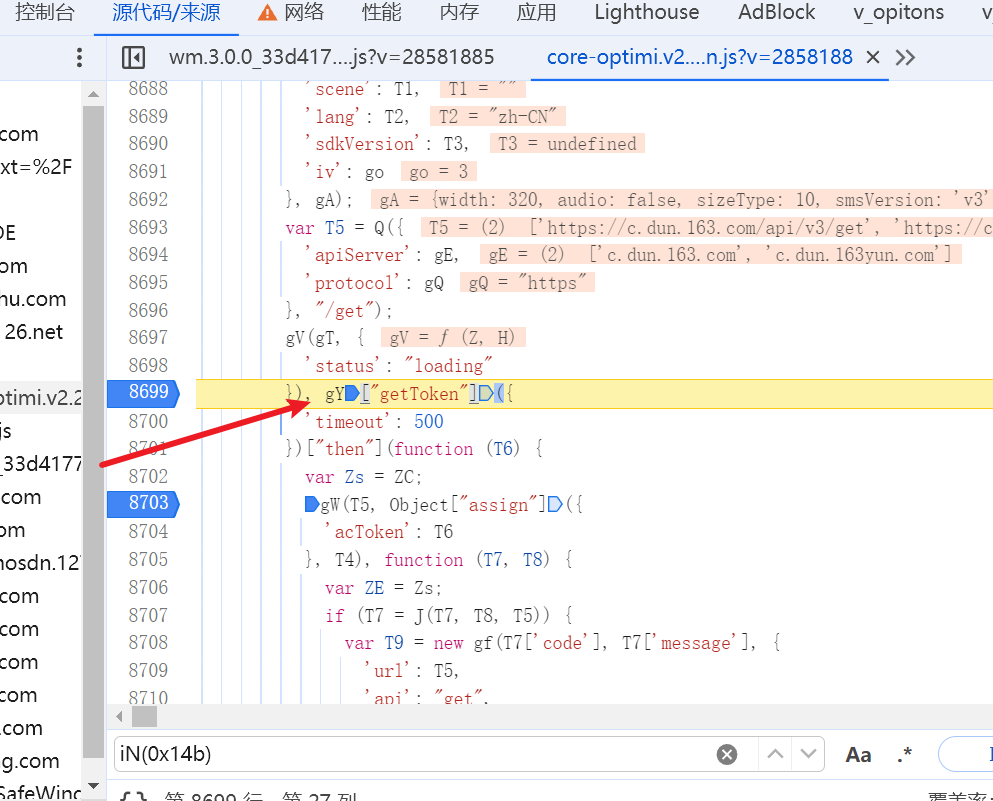This screenshot has height=801, width=993.
Task: Select the 26.net entry in navigator
Action: click(x=34, y=332)
